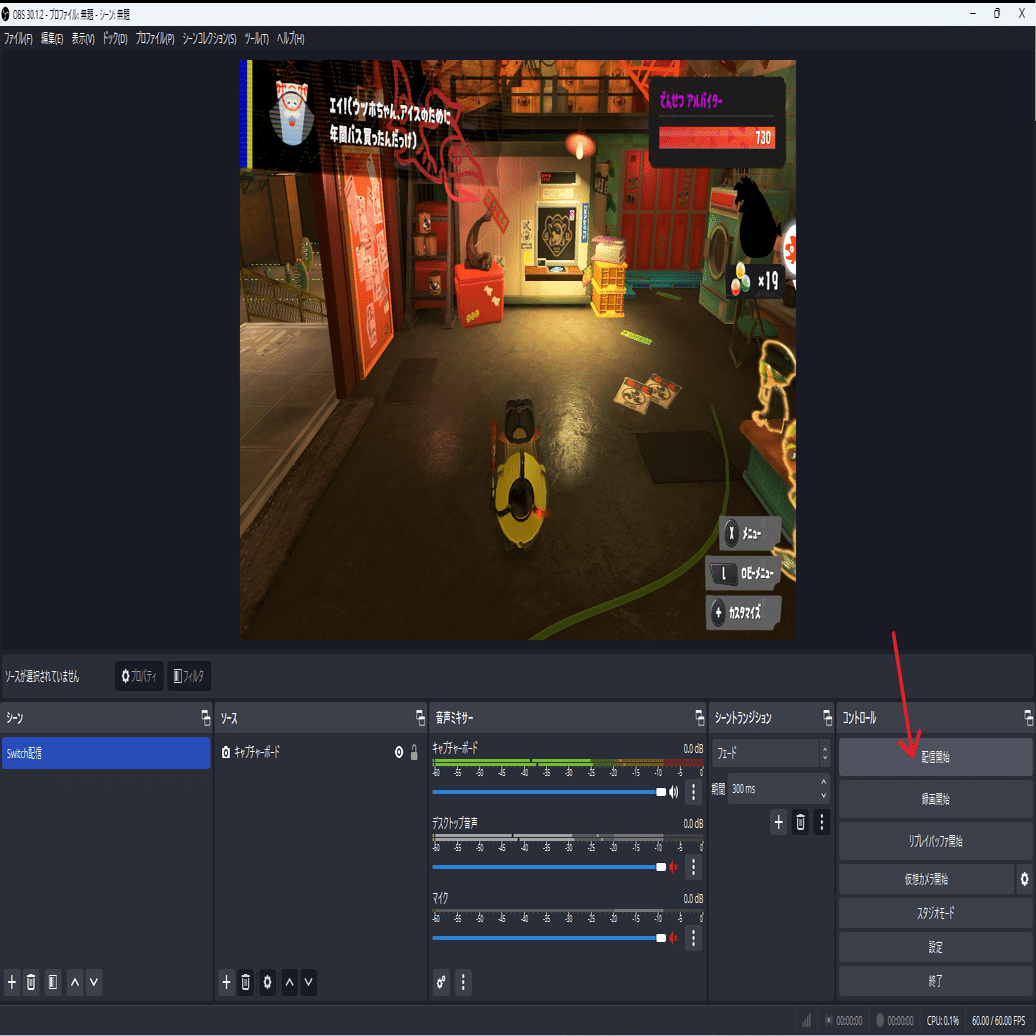1036x1036 pixels.
Task: Exit OBS with the 終了 button
Action: [x=935, y=980]
